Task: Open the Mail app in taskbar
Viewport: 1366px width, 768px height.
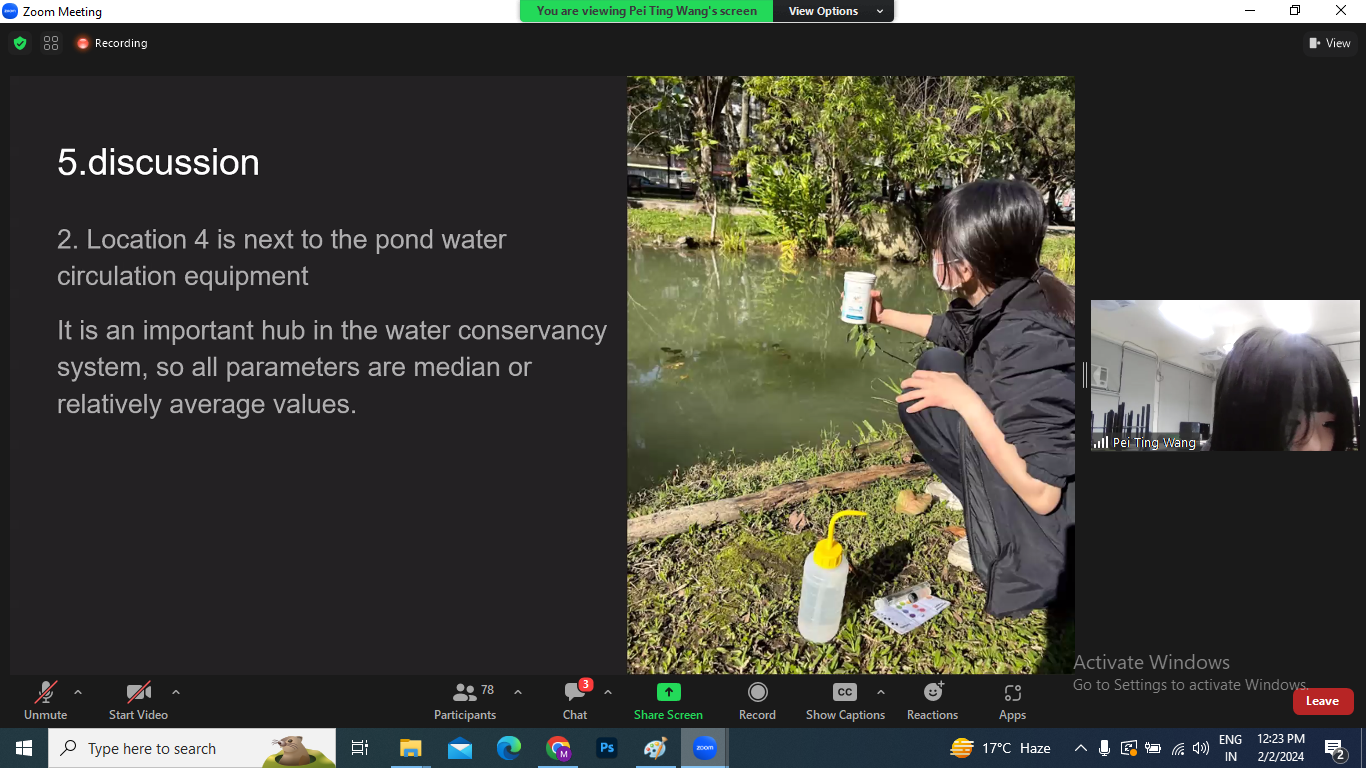Action: coord(460,748)
